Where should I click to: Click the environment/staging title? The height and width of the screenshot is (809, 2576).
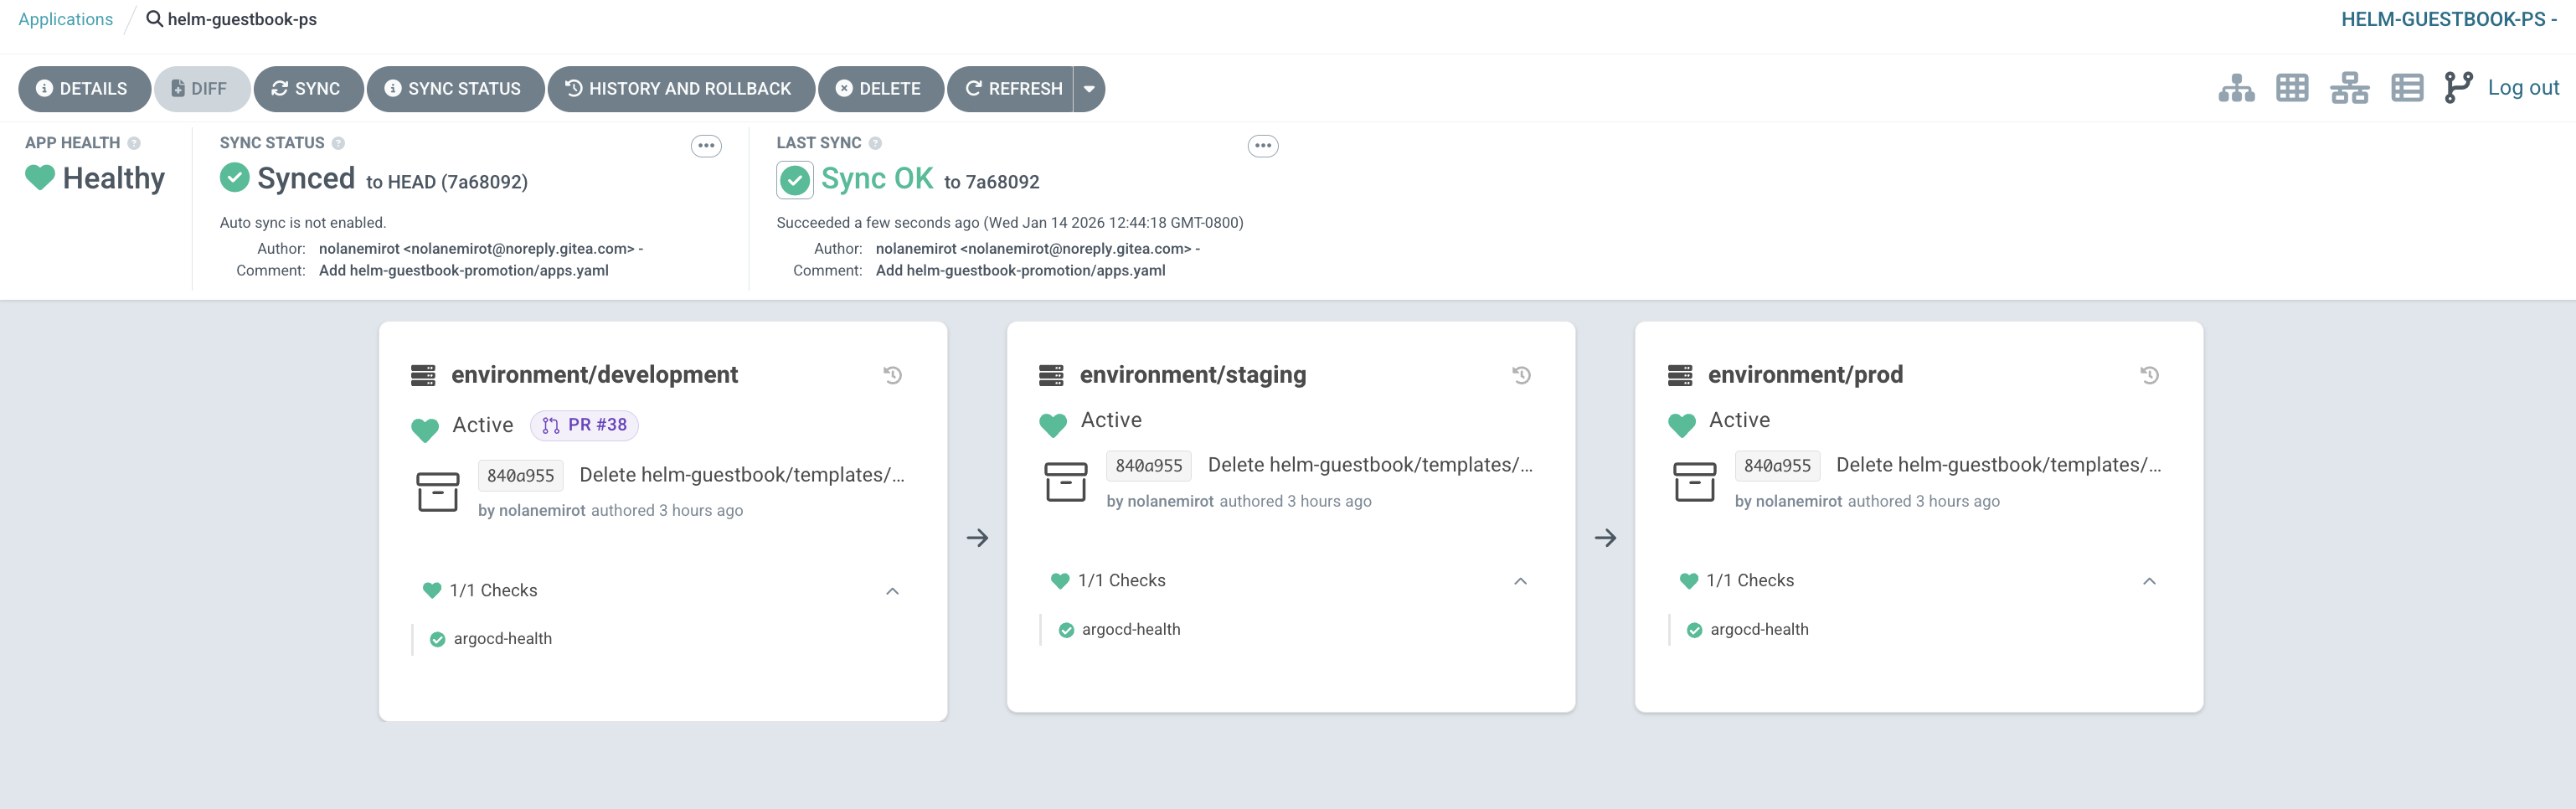[1193, 375]
